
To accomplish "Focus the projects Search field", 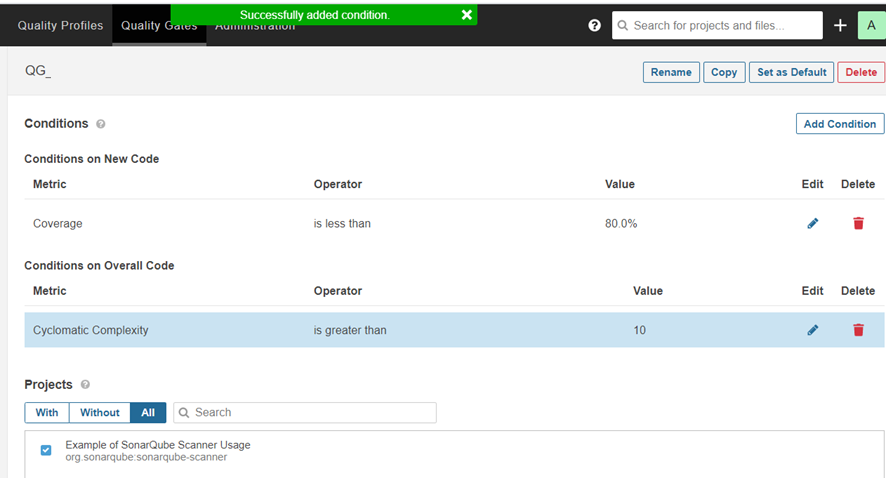I will (305, 412).
